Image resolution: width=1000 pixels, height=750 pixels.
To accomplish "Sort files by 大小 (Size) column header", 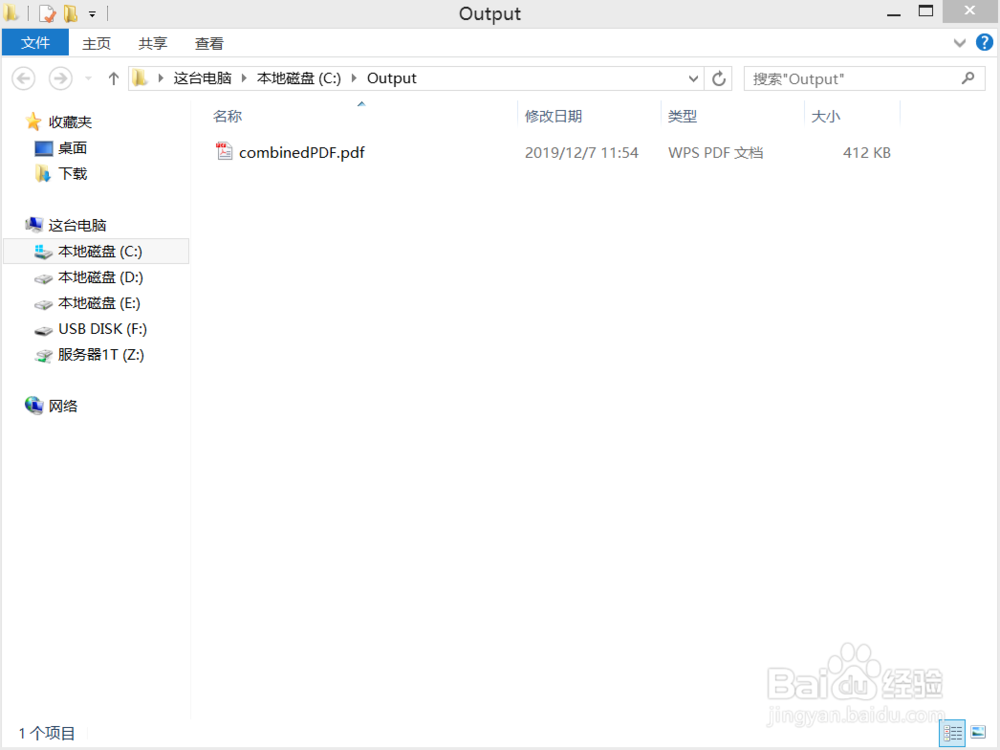I will point(825,115).
